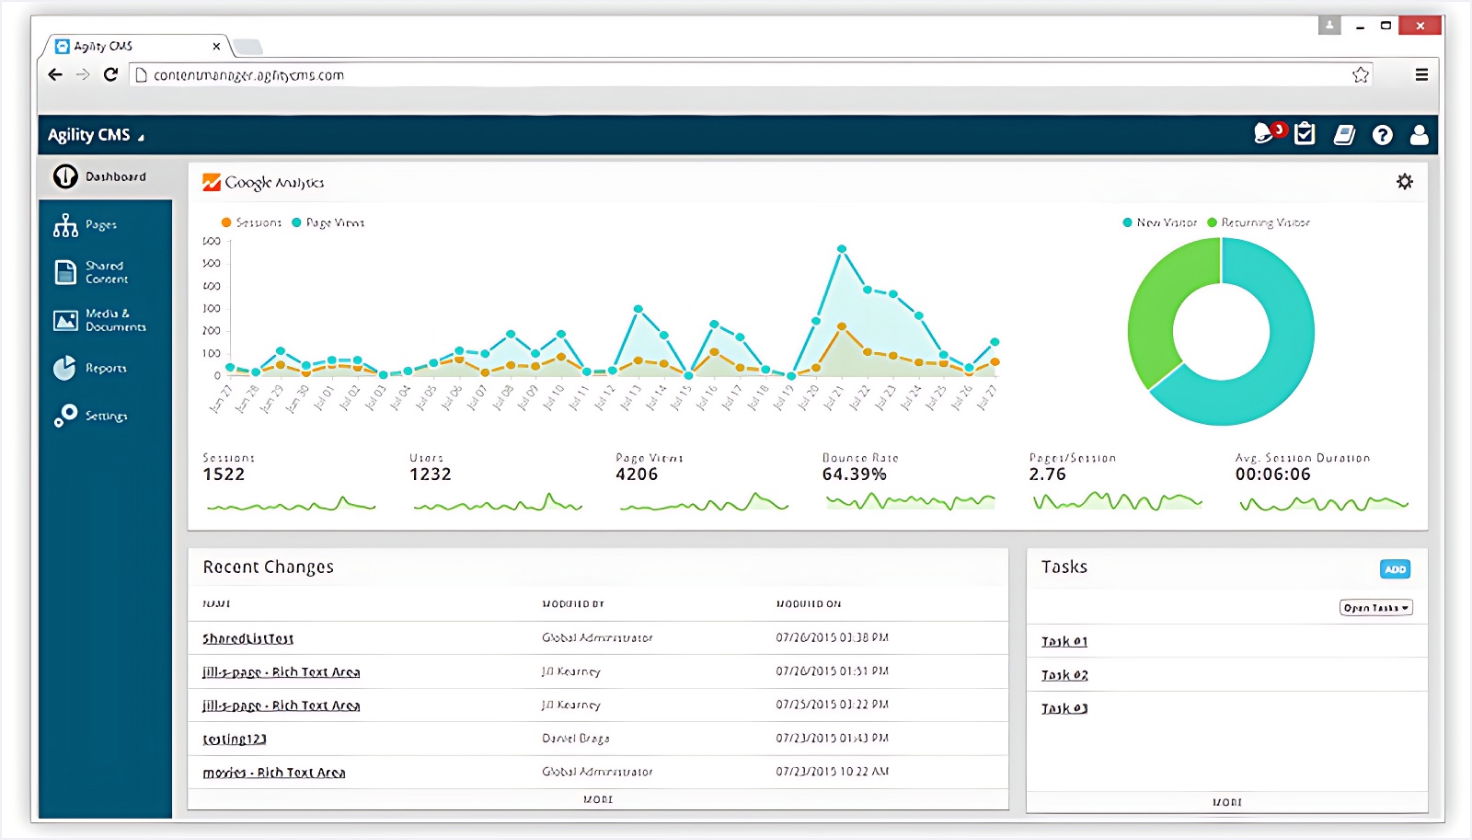
Task: Open the tasks clipboard icon in header
Action: [1305, 134]
